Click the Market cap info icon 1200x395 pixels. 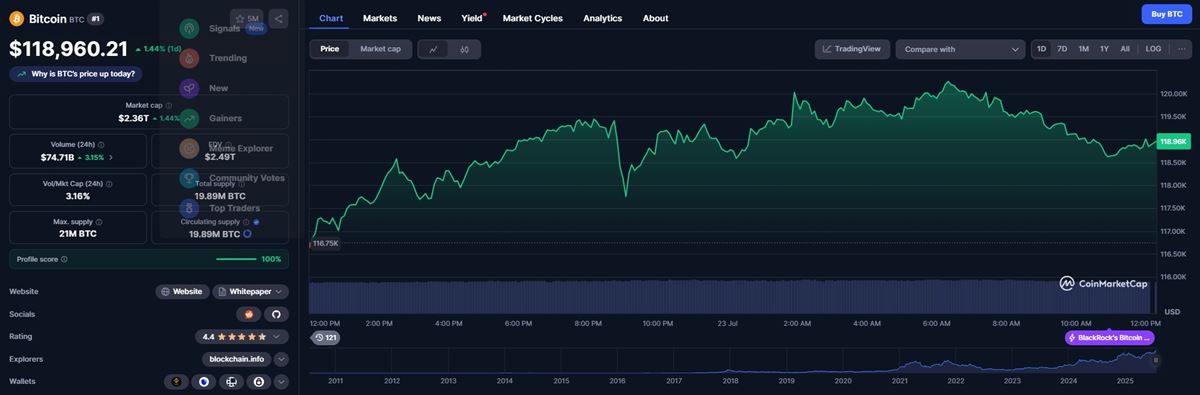168,105
